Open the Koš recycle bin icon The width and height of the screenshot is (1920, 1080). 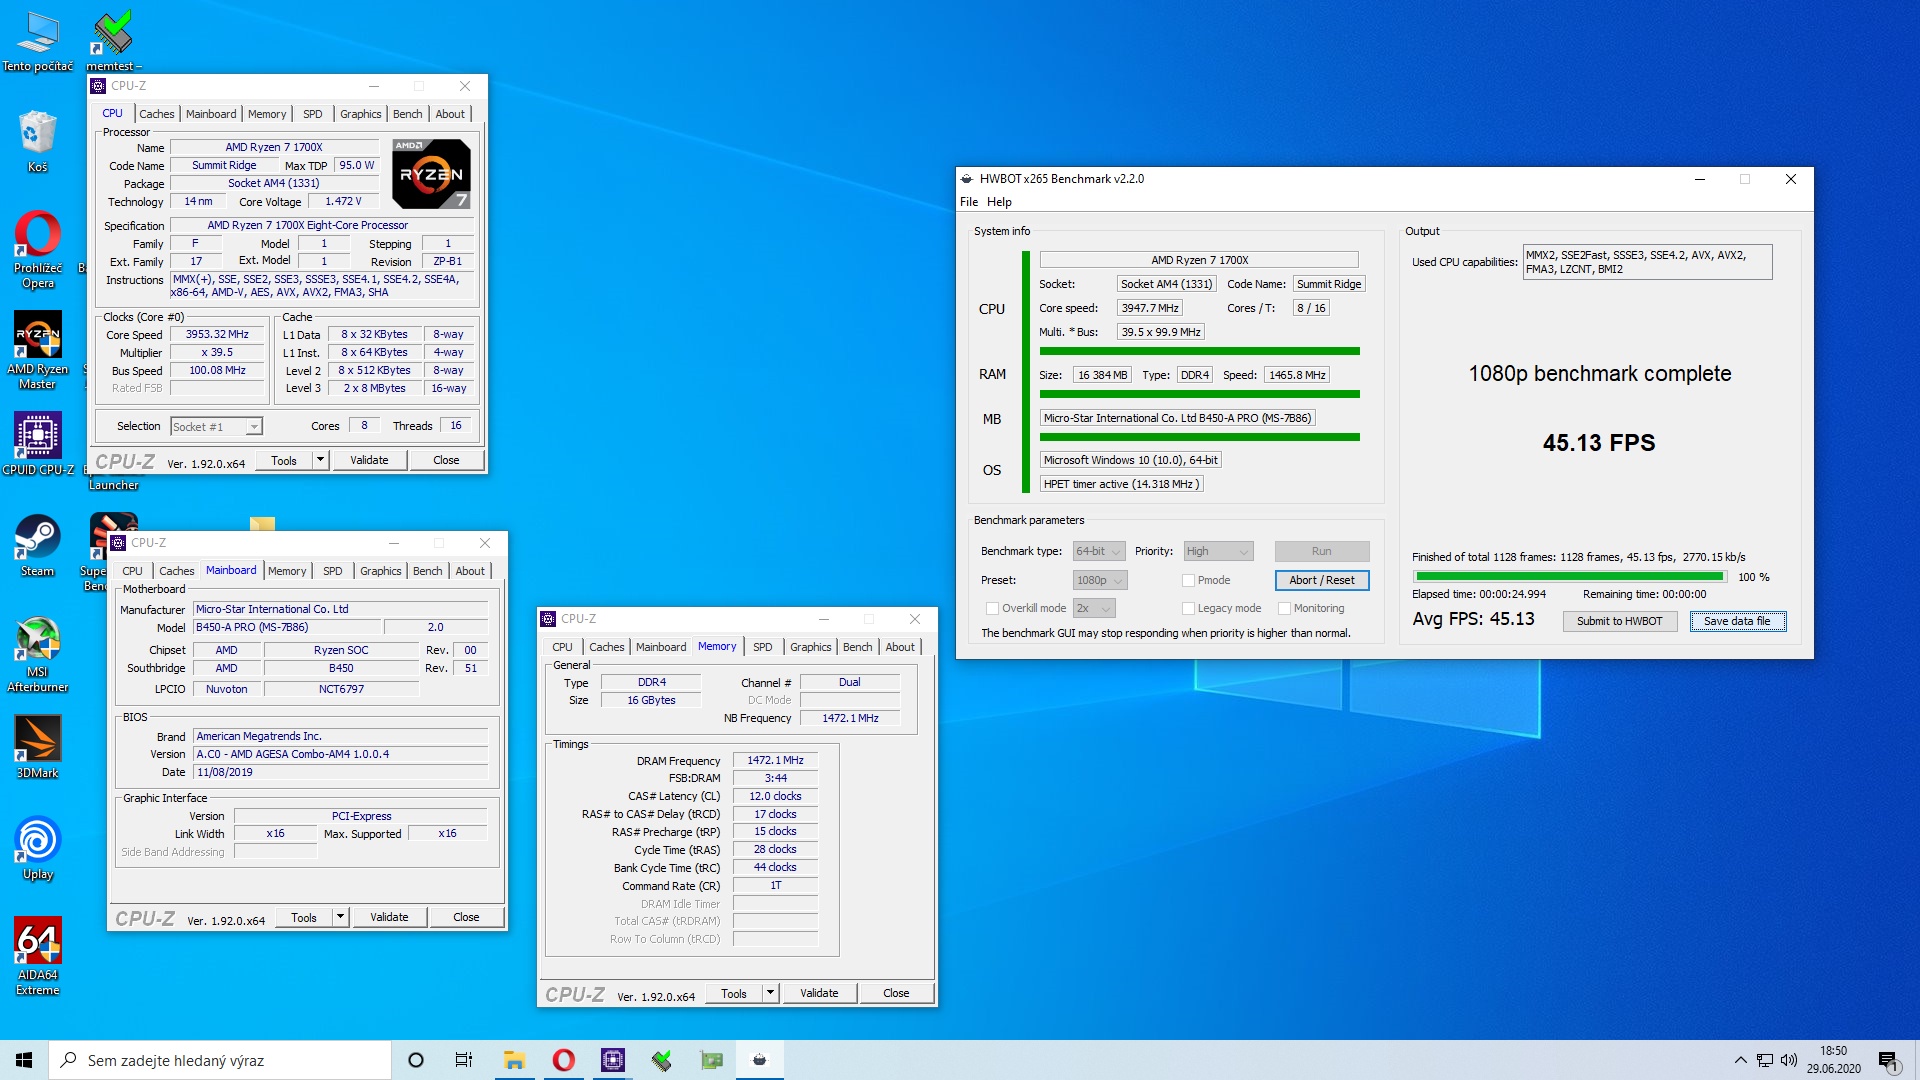[38, 141]
